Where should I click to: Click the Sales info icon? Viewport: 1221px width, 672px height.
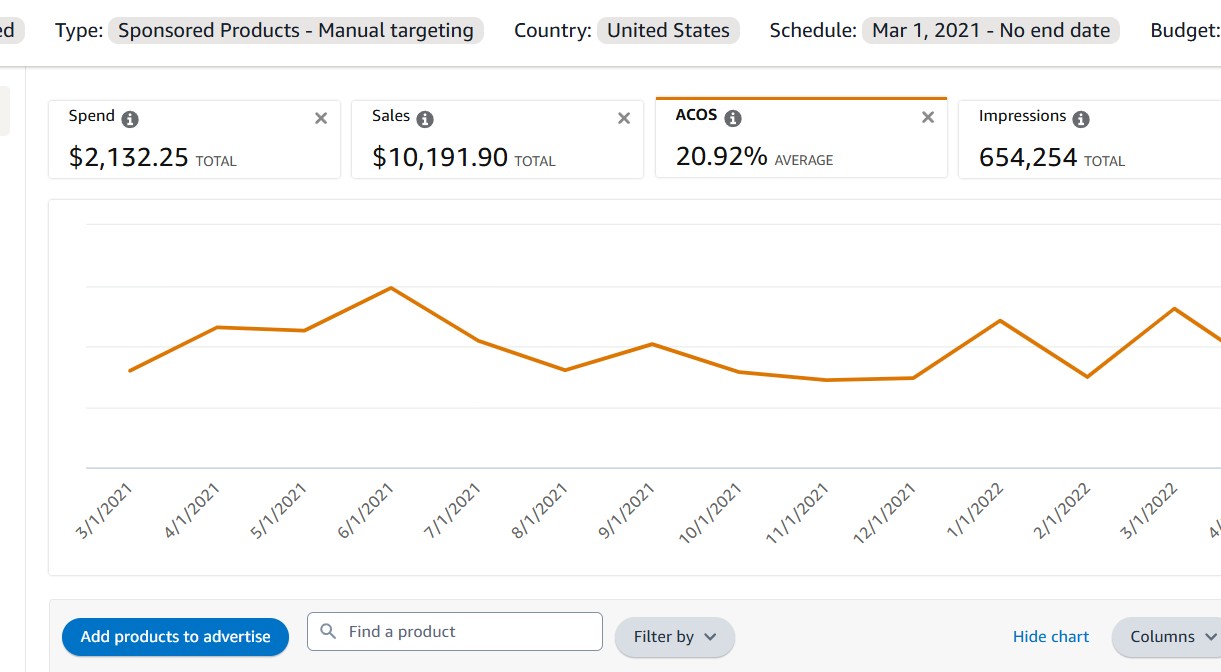(425, 119)
